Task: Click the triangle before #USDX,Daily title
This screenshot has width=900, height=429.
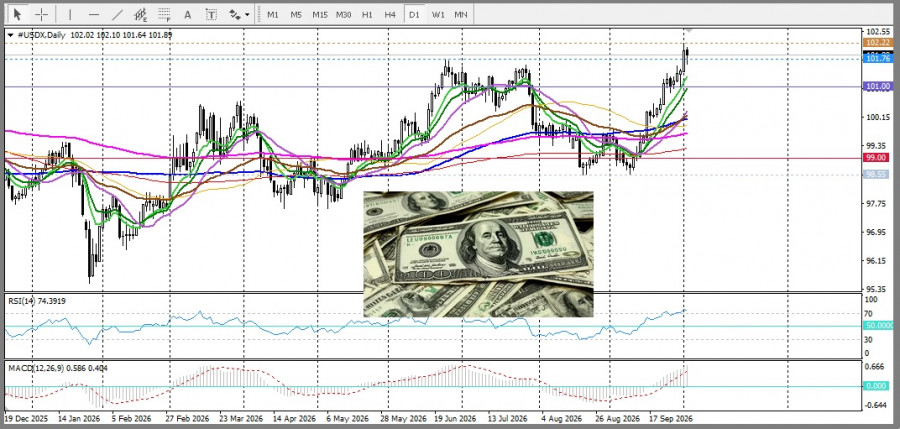Action: (10, 35)
